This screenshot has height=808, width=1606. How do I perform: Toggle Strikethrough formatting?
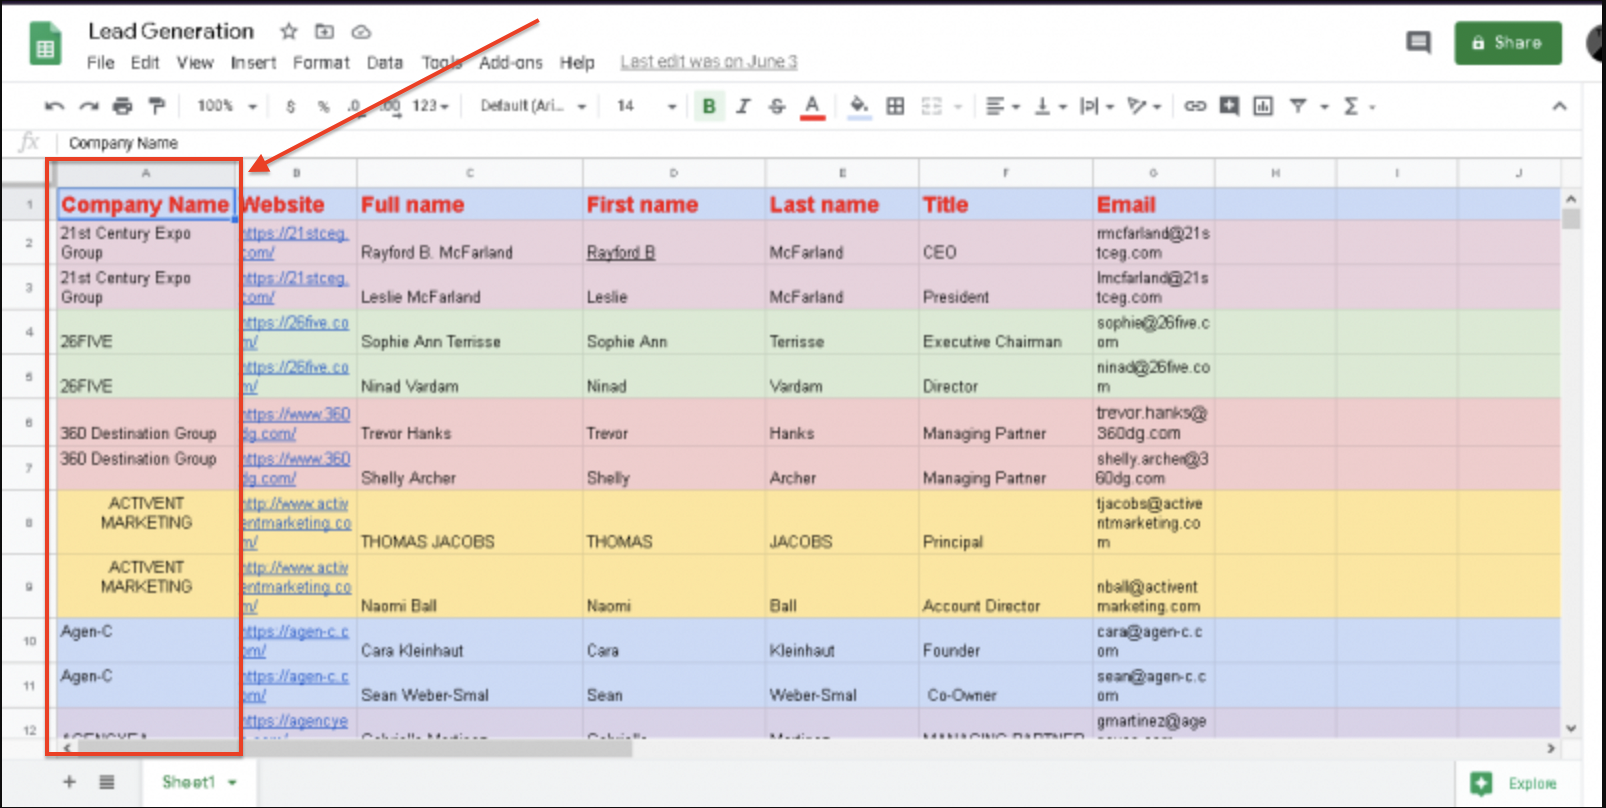coord(777,106)
